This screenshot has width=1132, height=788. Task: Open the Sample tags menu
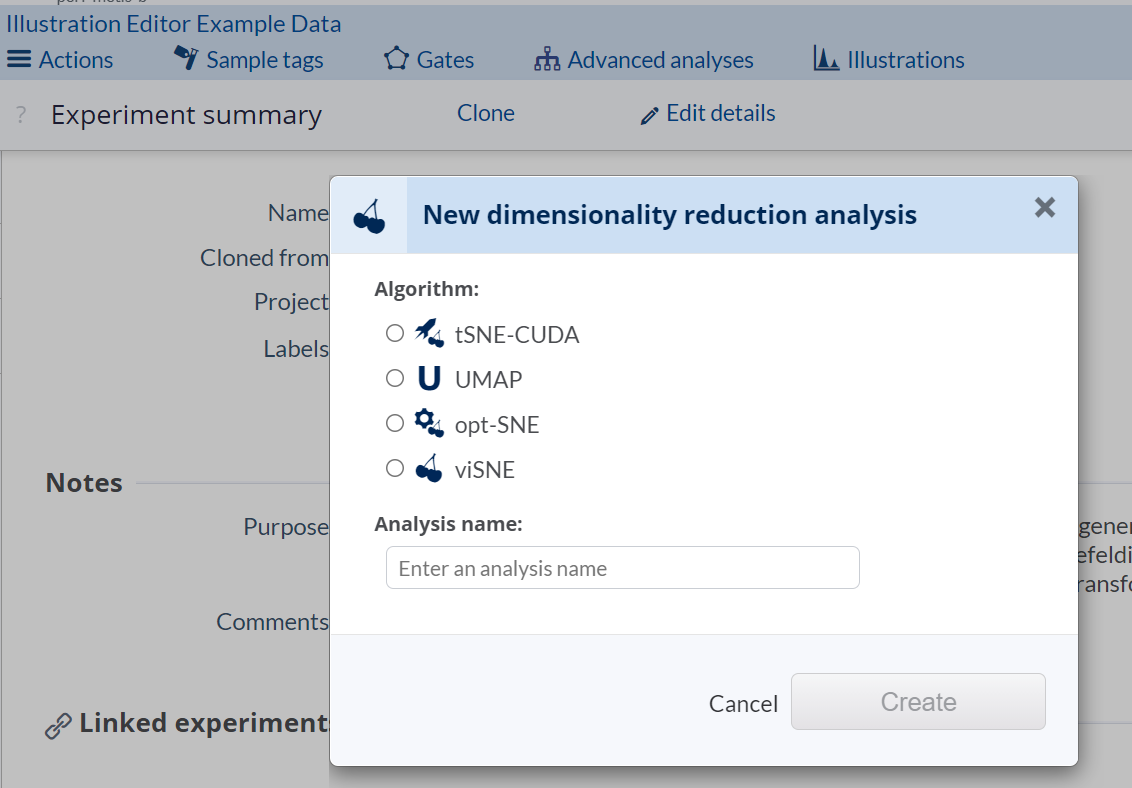point(249,60)
